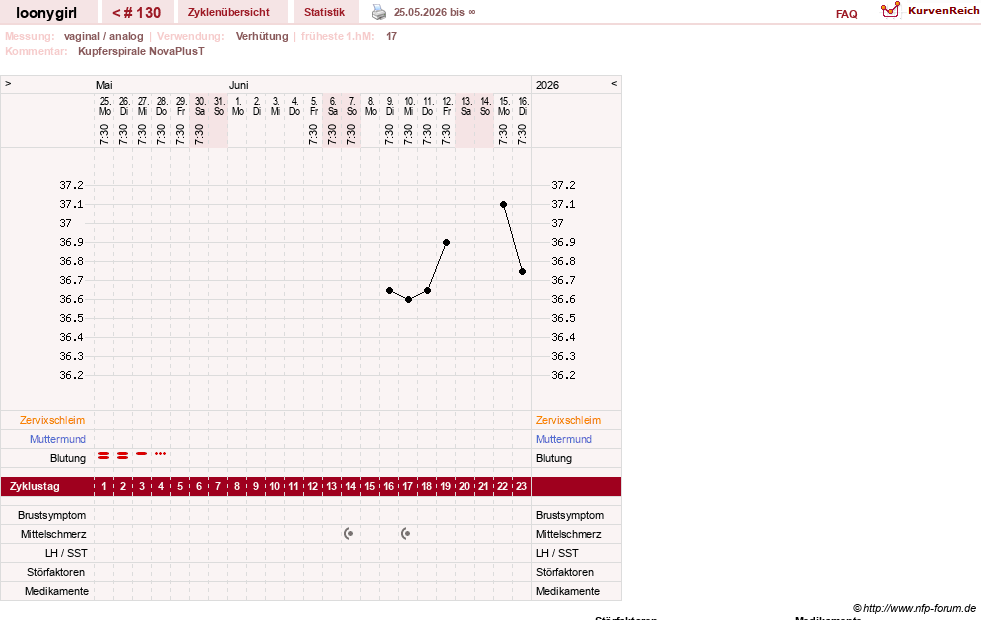Click temperature point at 36.6 on 10 June
The image size is (981, 620).
coord(409,300)
